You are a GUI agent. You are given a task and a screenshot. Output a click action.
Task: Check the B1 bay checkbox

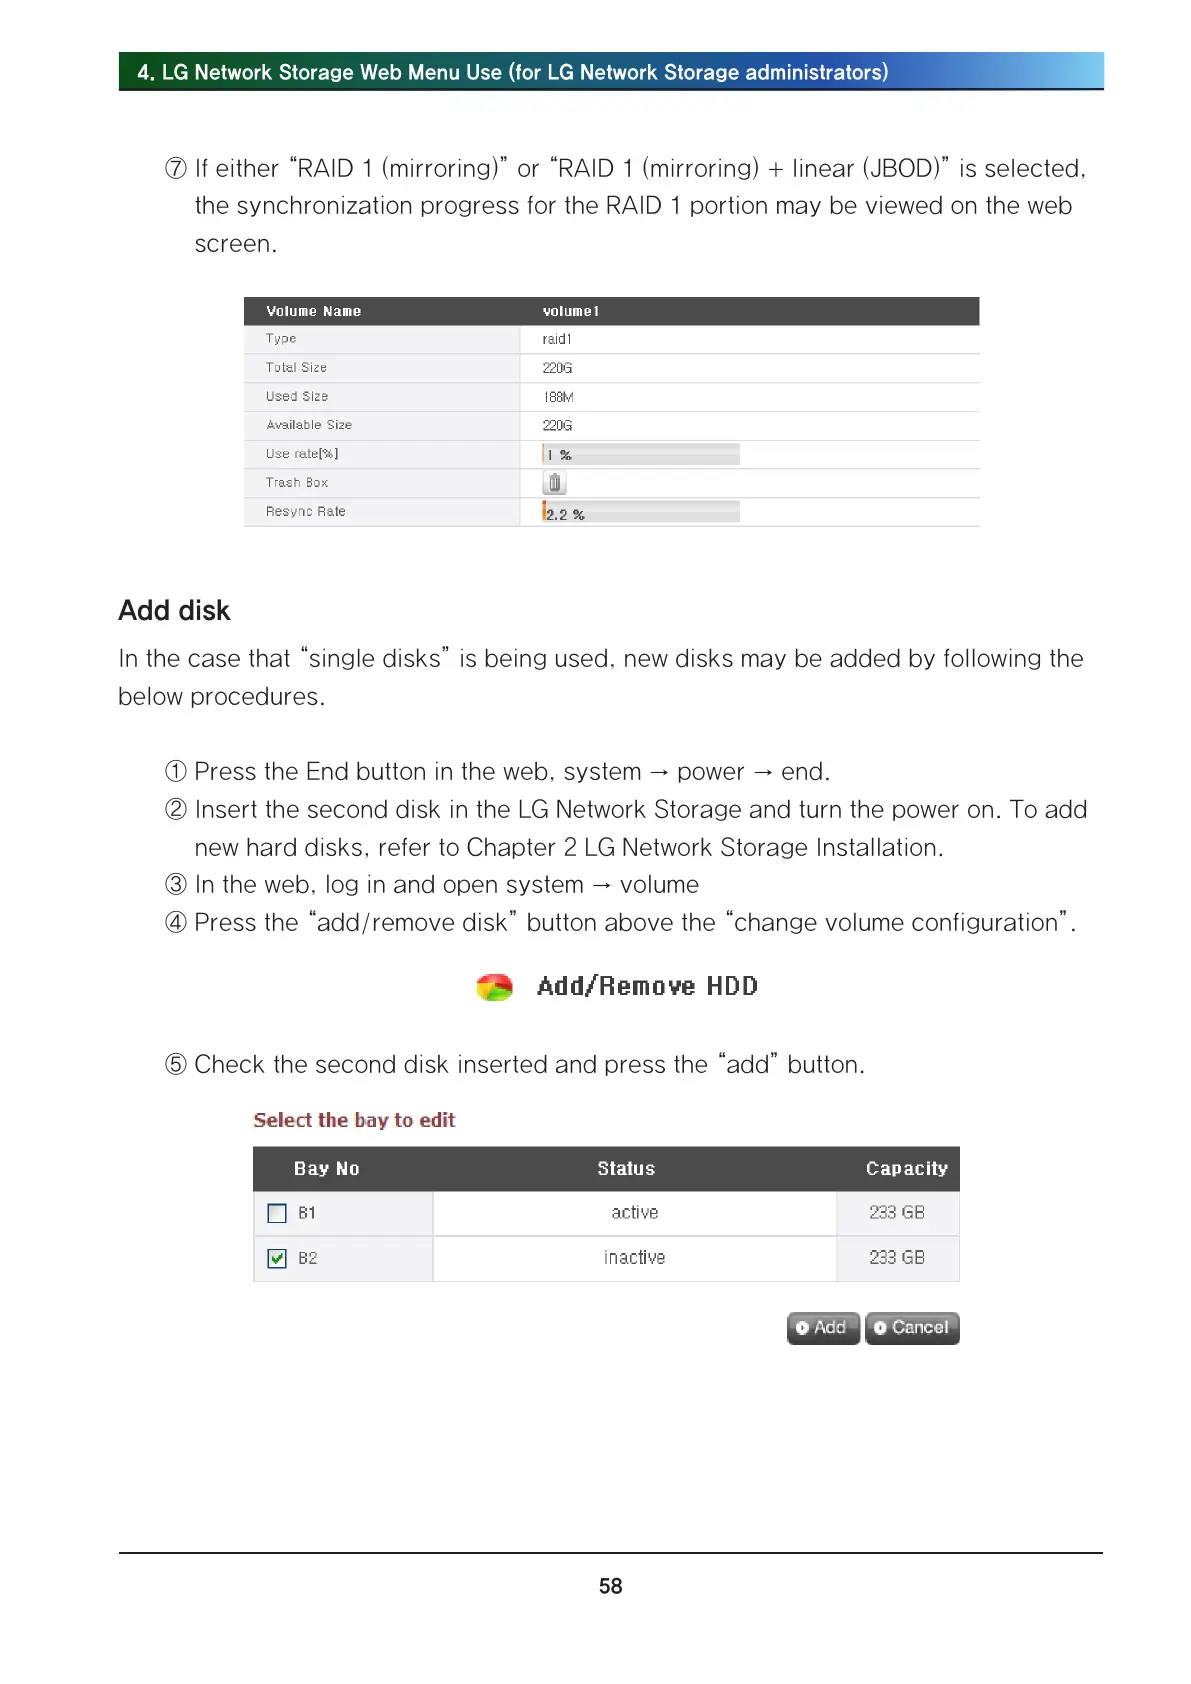click(277, 1213)
